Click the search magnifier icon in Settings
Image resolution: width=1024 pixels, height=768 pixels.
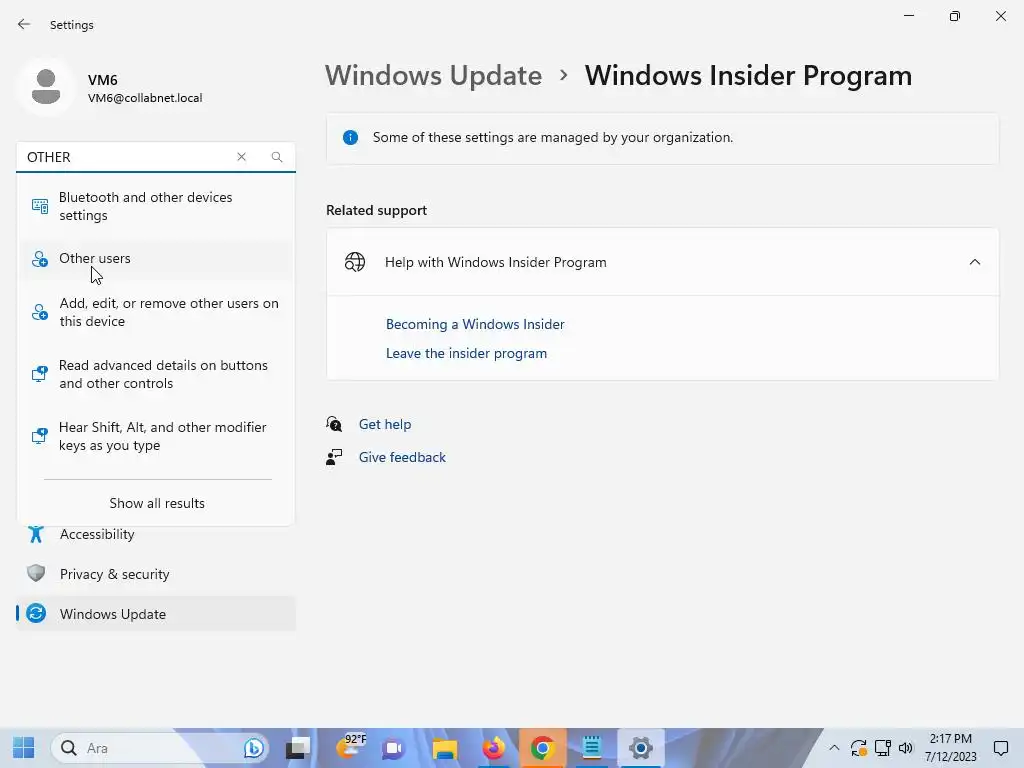click(x=277, y=157)
